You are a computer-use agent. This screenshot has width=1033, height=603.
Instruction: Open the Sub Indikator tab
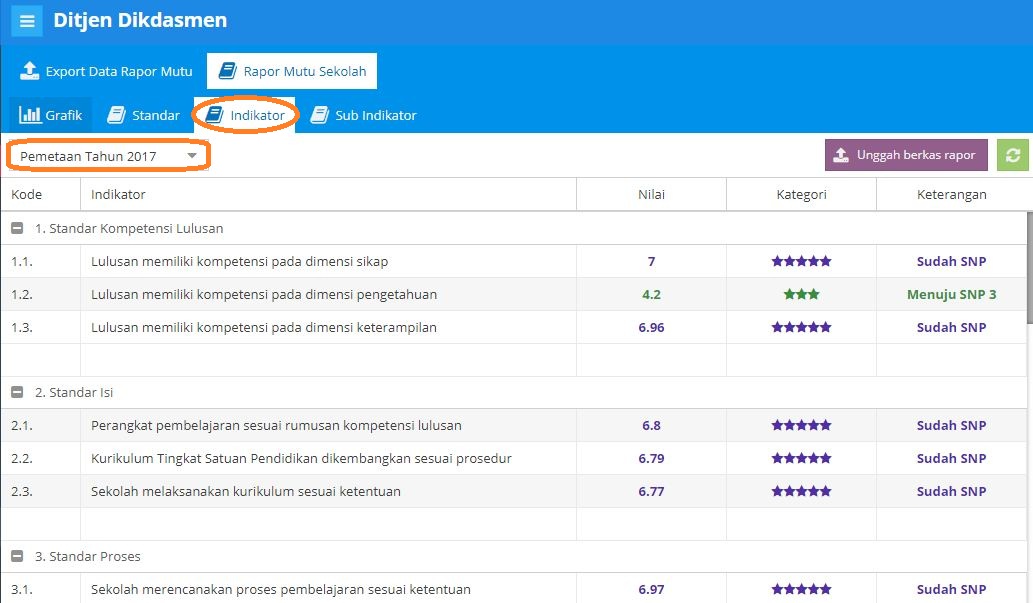pyautogui.click(x=364, y=115)
